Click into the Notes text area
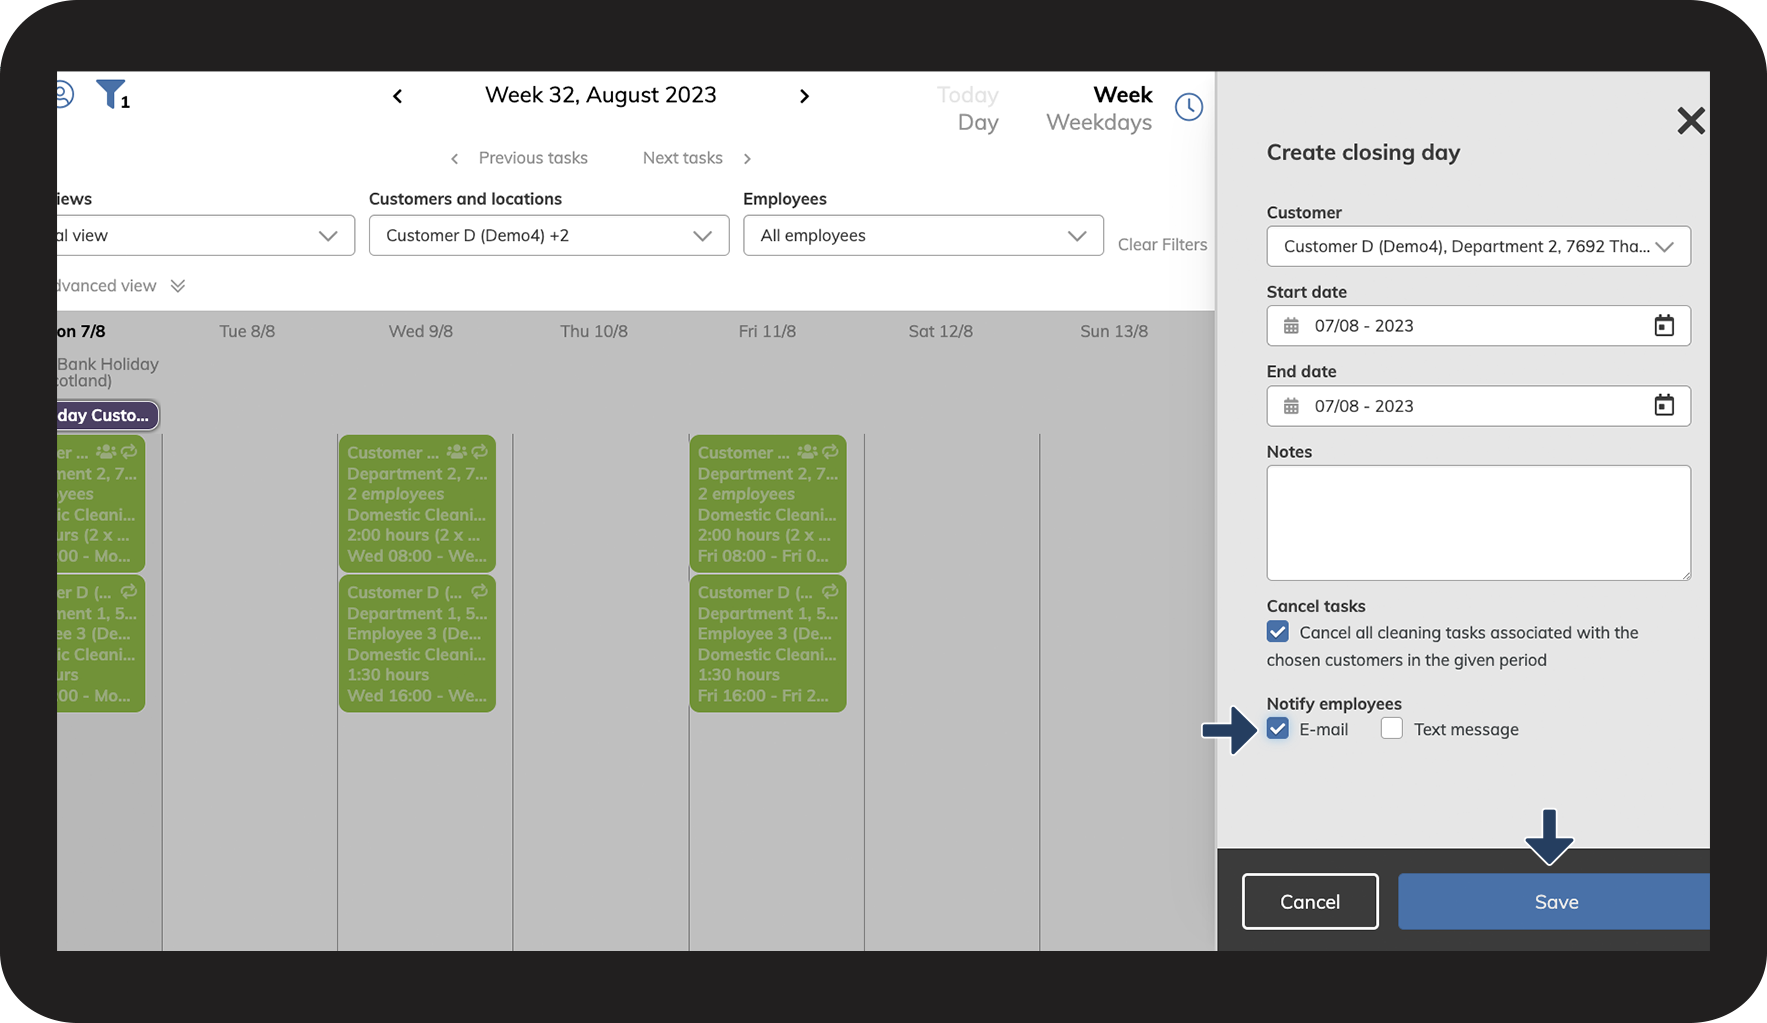1767x1023 pixels. 1477,522
